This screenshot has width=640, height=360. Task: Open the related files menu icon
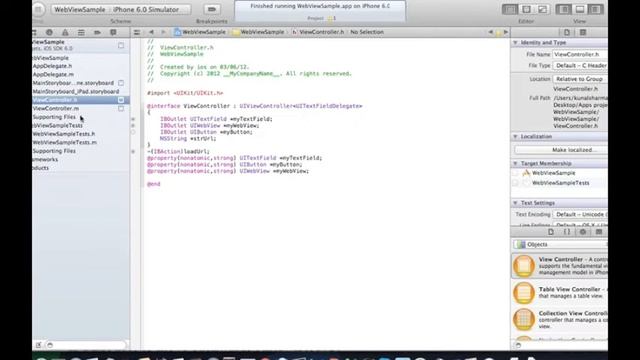point(137,32)
